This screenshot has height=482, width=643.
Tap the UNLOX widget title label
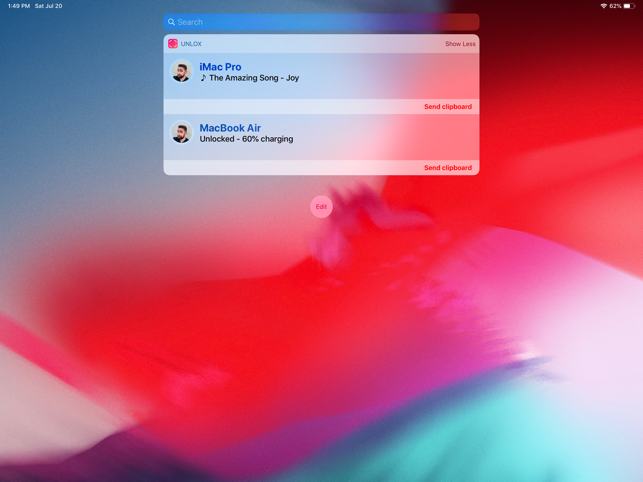click(x=191, y=44)
